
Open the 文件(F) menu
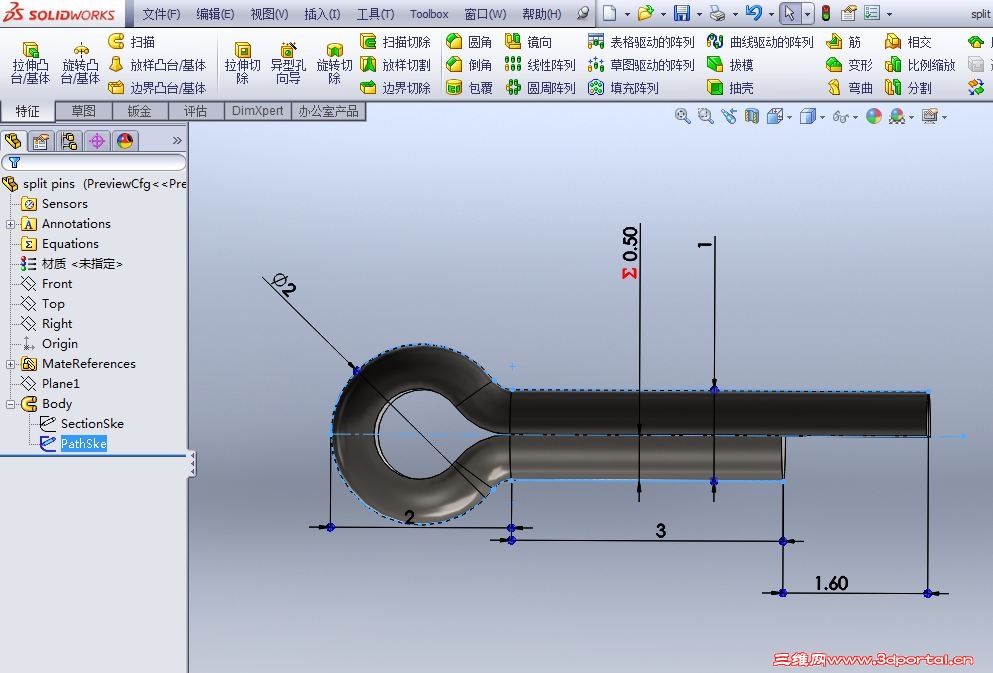click(161, 13)
